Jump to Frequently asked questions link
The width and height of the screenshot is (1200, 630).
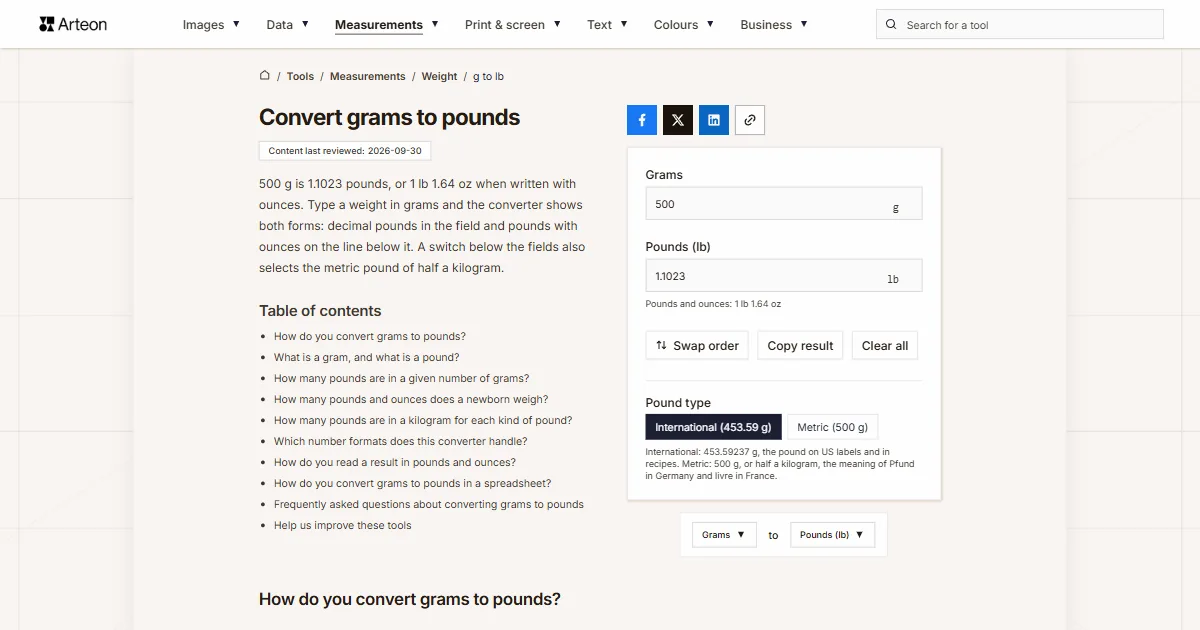click(x=429, y=504)
